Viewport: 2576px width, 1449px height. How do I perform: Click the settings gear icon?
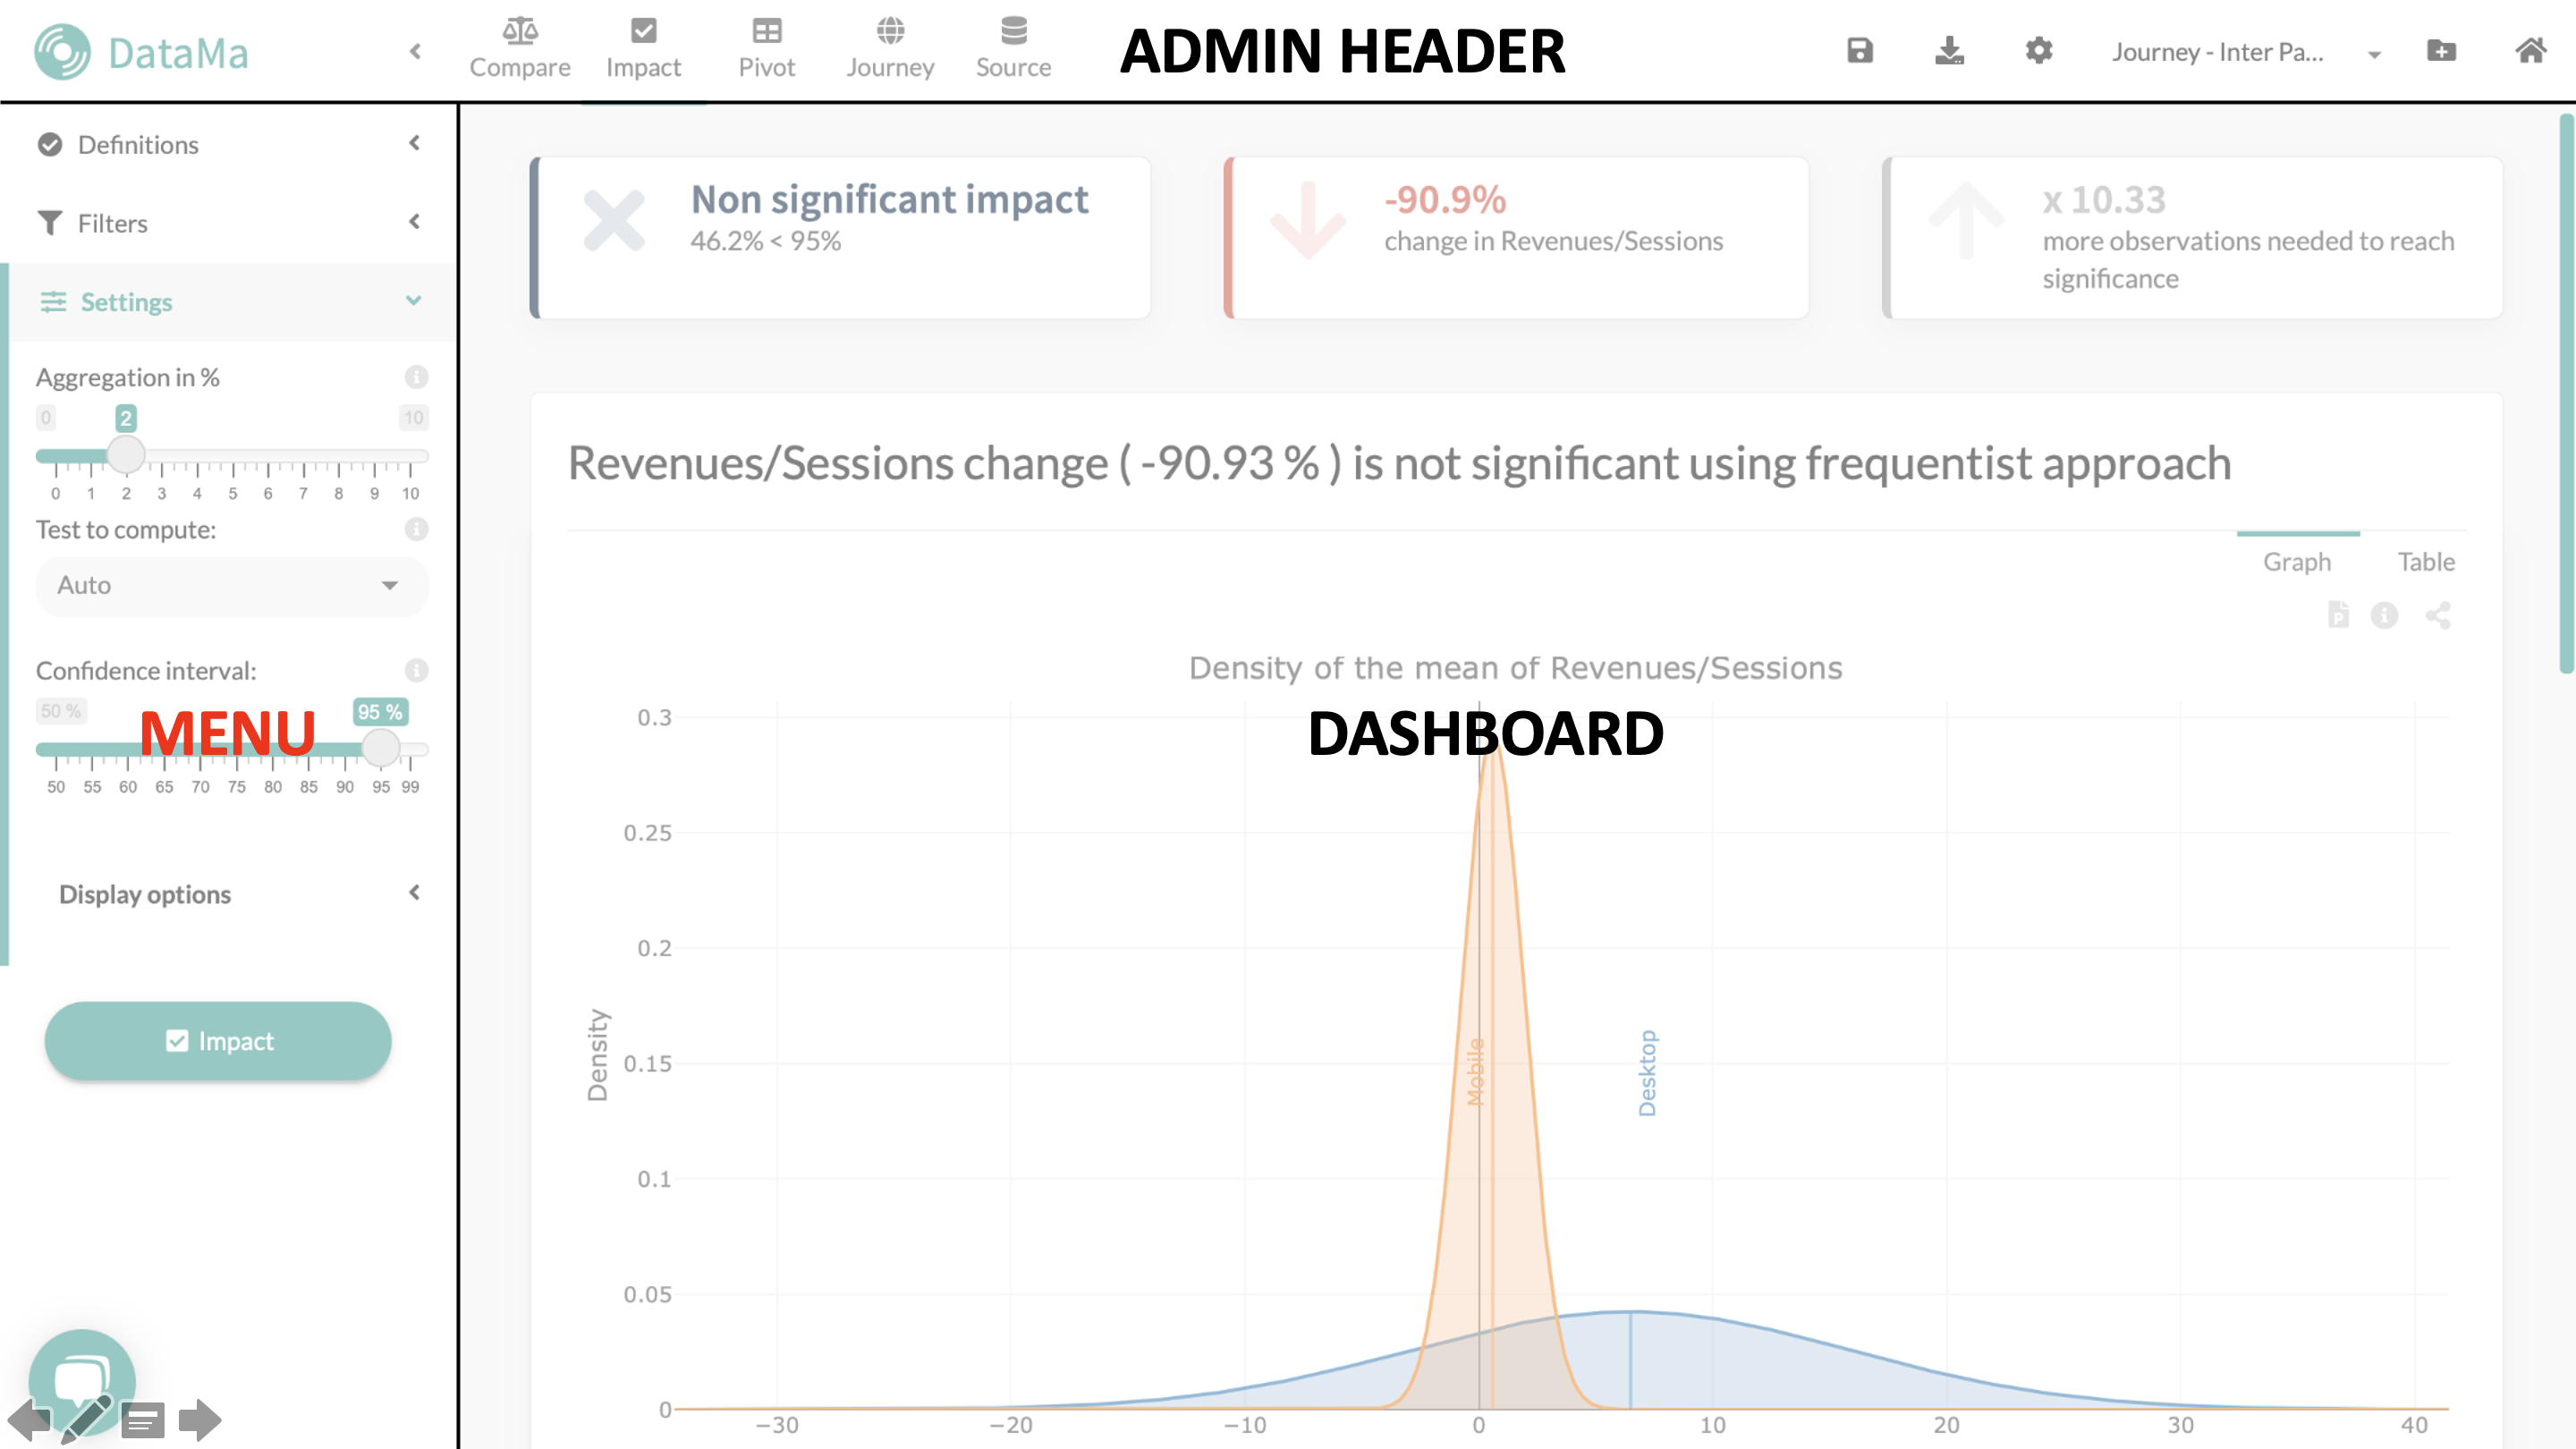coord(2038,49)
